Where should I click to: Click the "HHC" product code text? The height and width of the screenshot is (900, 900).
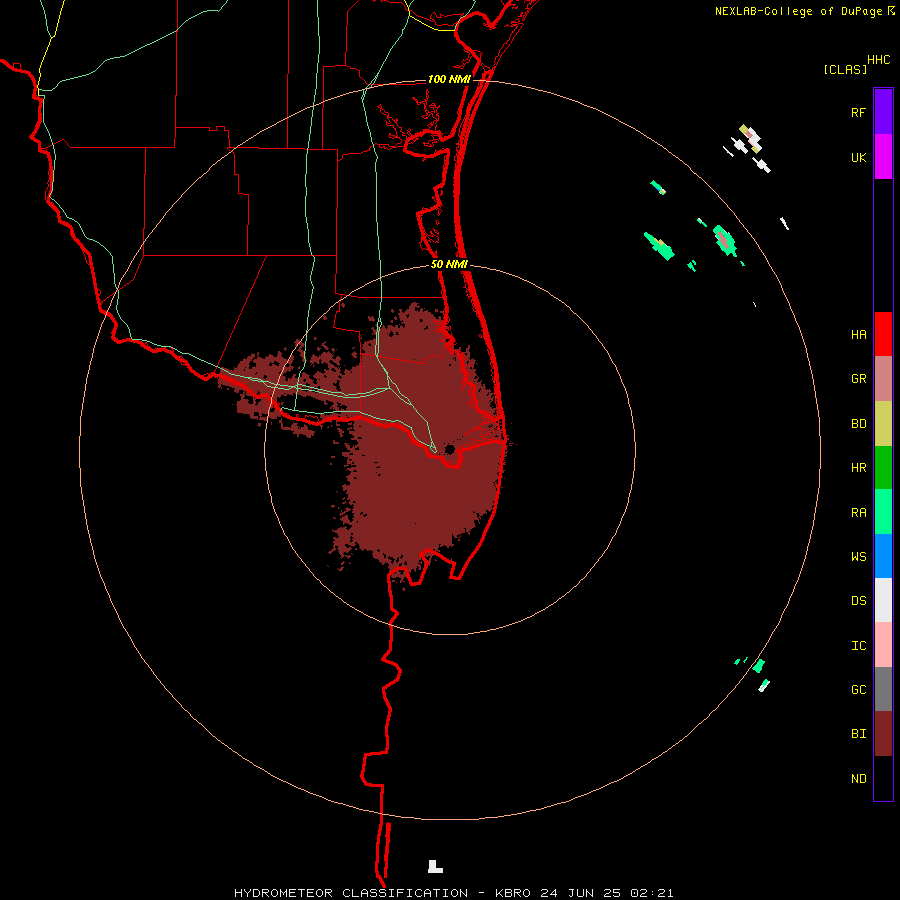click(x=878, y=60)
